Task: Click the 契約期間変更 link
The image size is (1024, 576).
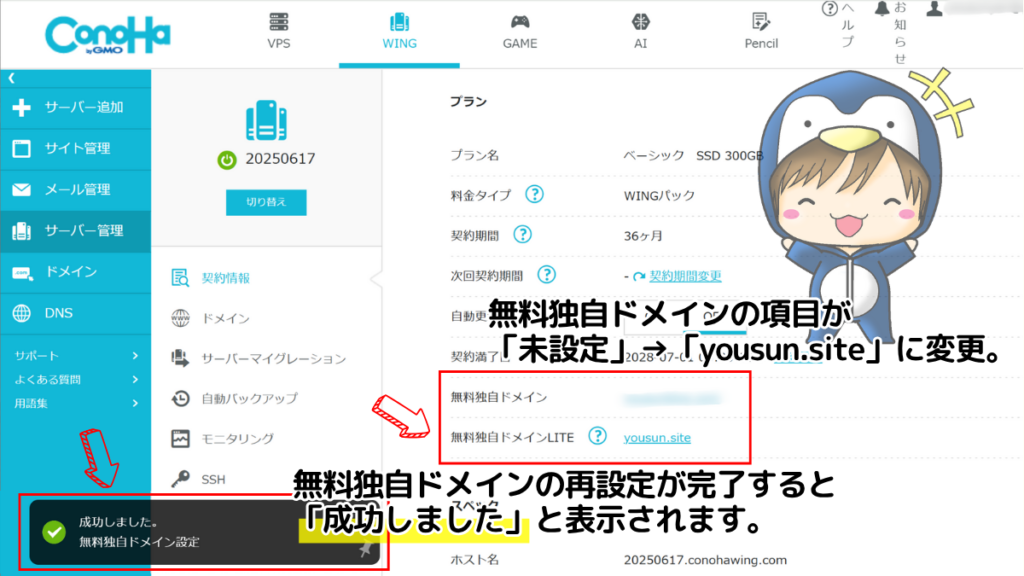Action: pos(685,276)
